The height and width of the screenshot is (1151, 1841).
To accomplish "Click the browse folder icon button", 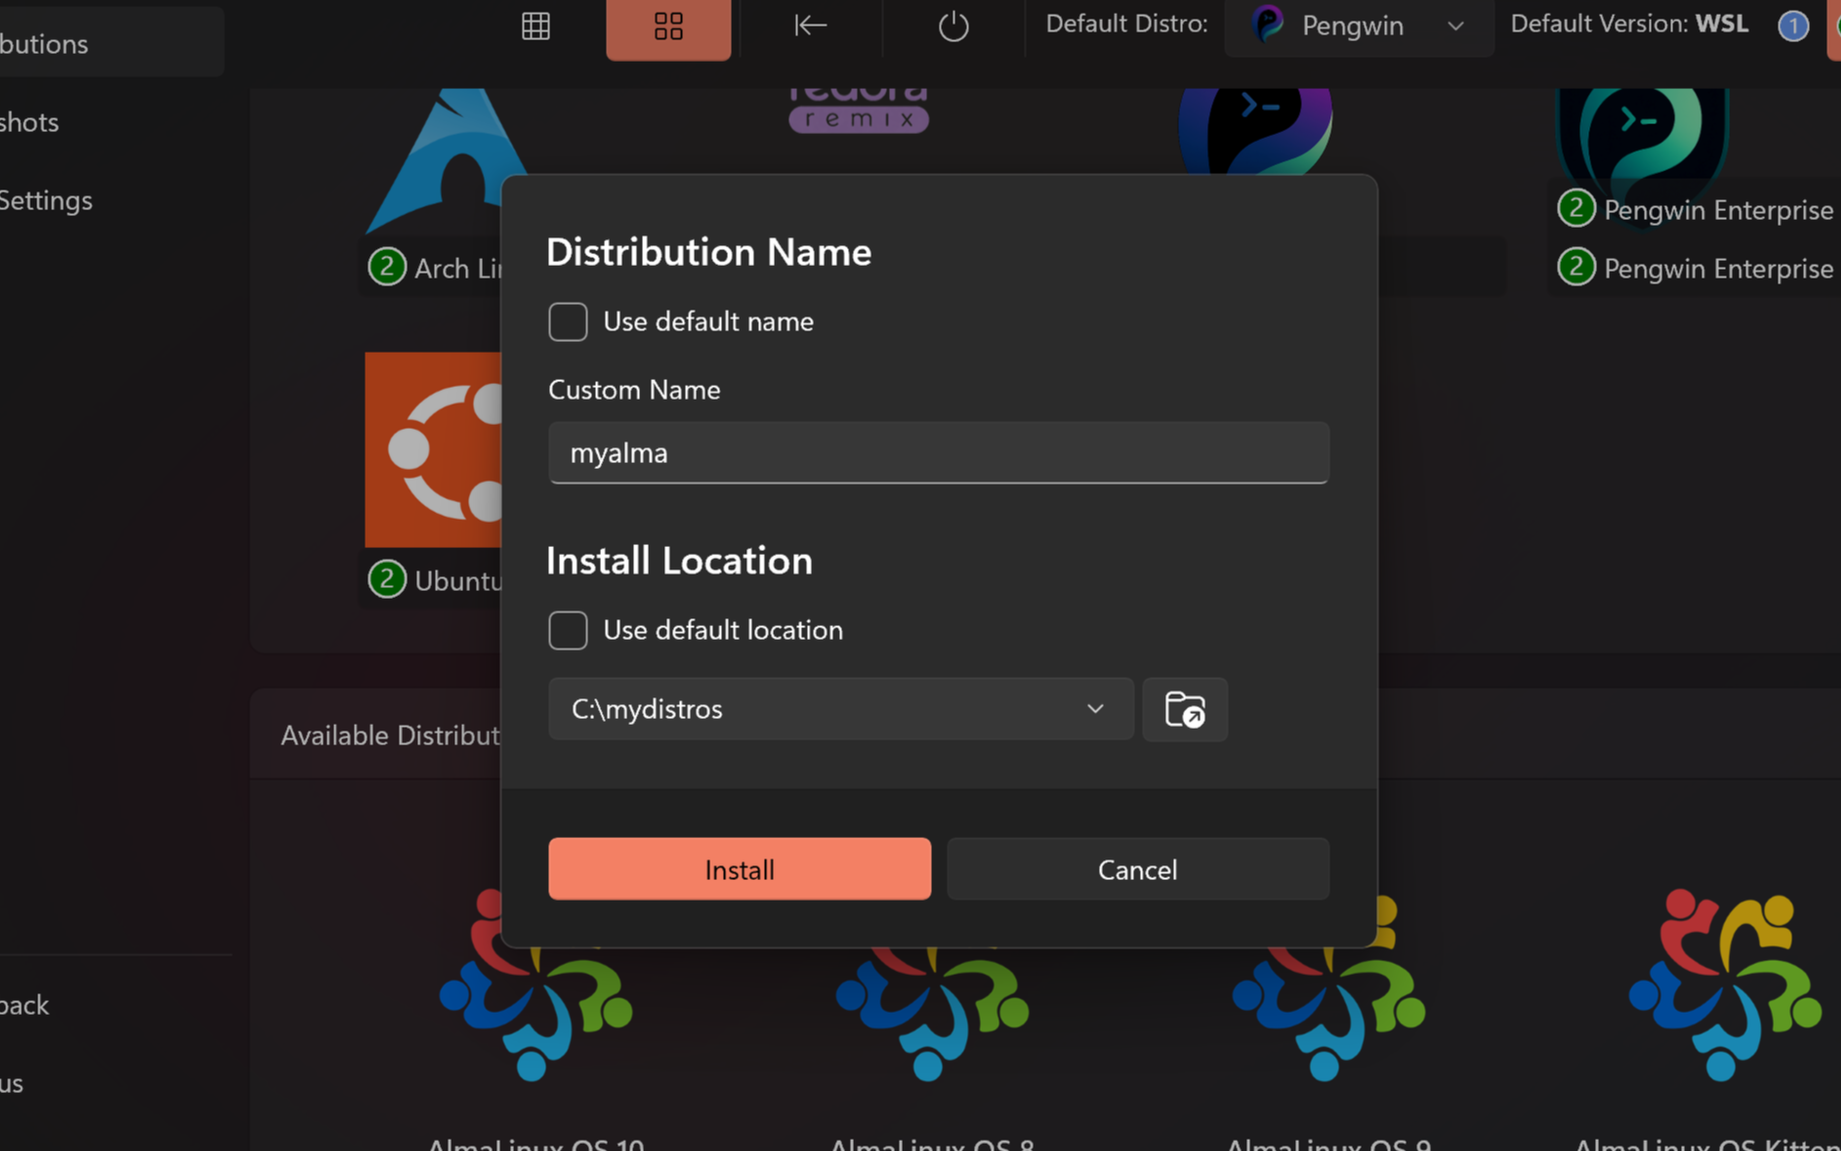I will 1185,709.
